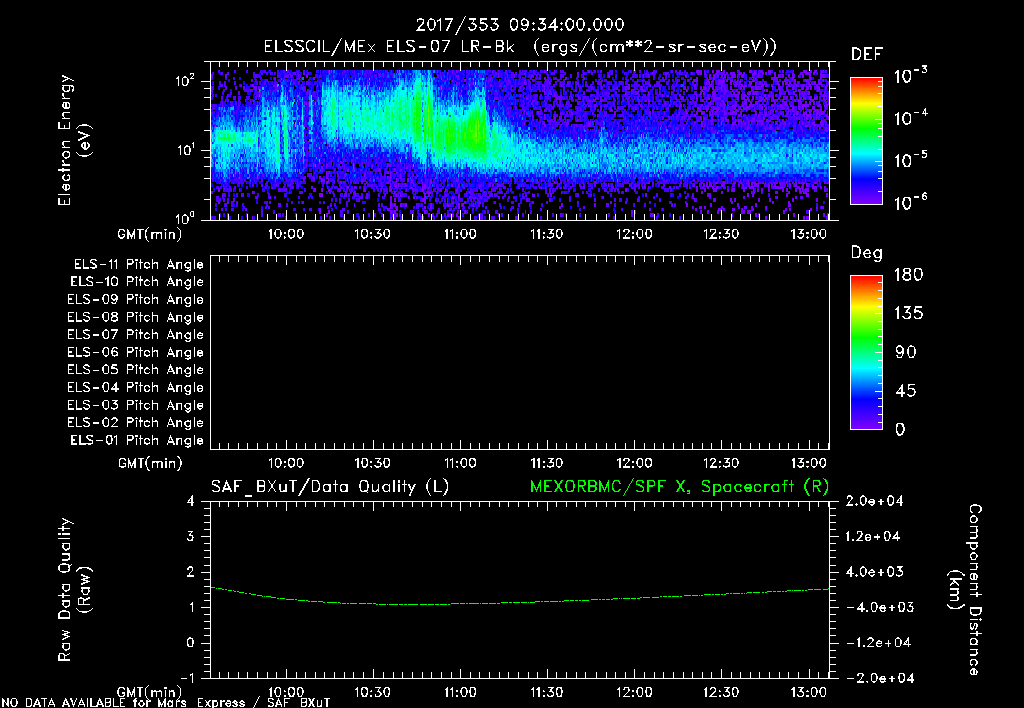Image resolution: width=1024 pixels, height=708 pixels.
Task: Select the ELS-07 Pitch Angle row label
Action: (135, 334)
